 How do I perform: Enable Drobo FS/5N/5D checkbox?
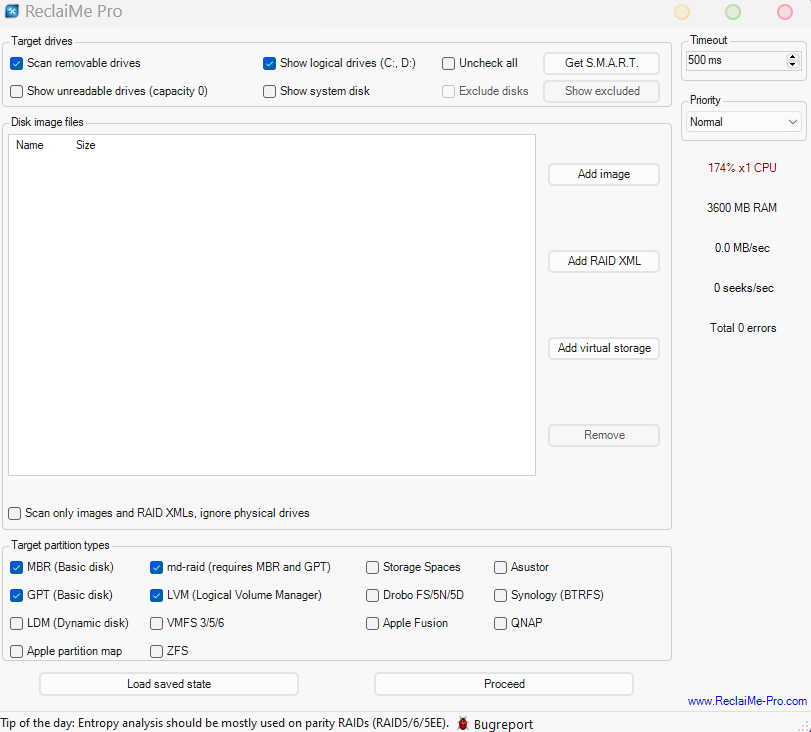[x=372, y=595]
